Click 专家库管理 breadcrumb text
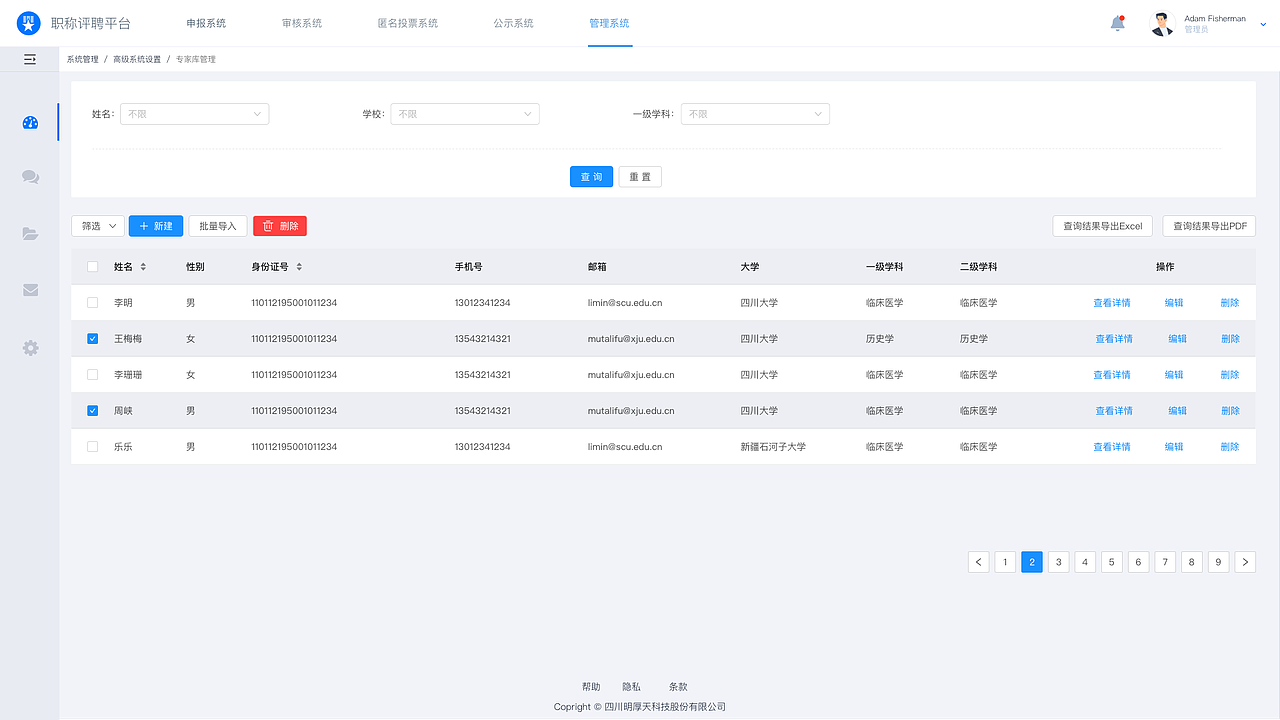Viewport: 1280px width, 720px height. [196, 60]
